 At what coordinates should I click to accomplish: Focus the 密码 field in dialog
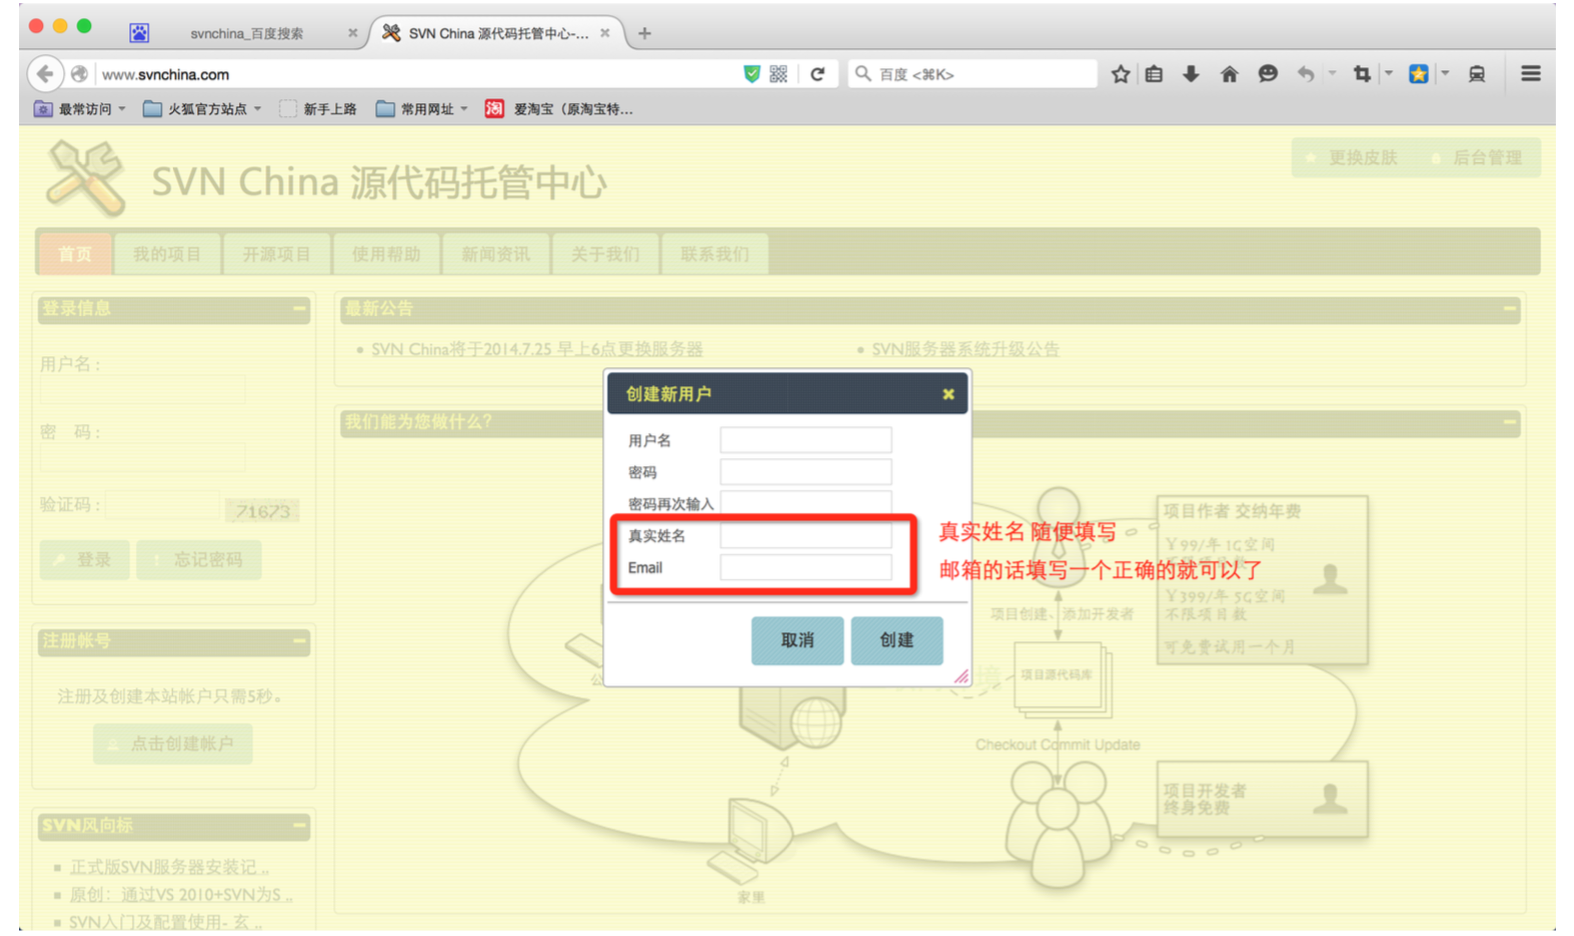coord(806,472)
